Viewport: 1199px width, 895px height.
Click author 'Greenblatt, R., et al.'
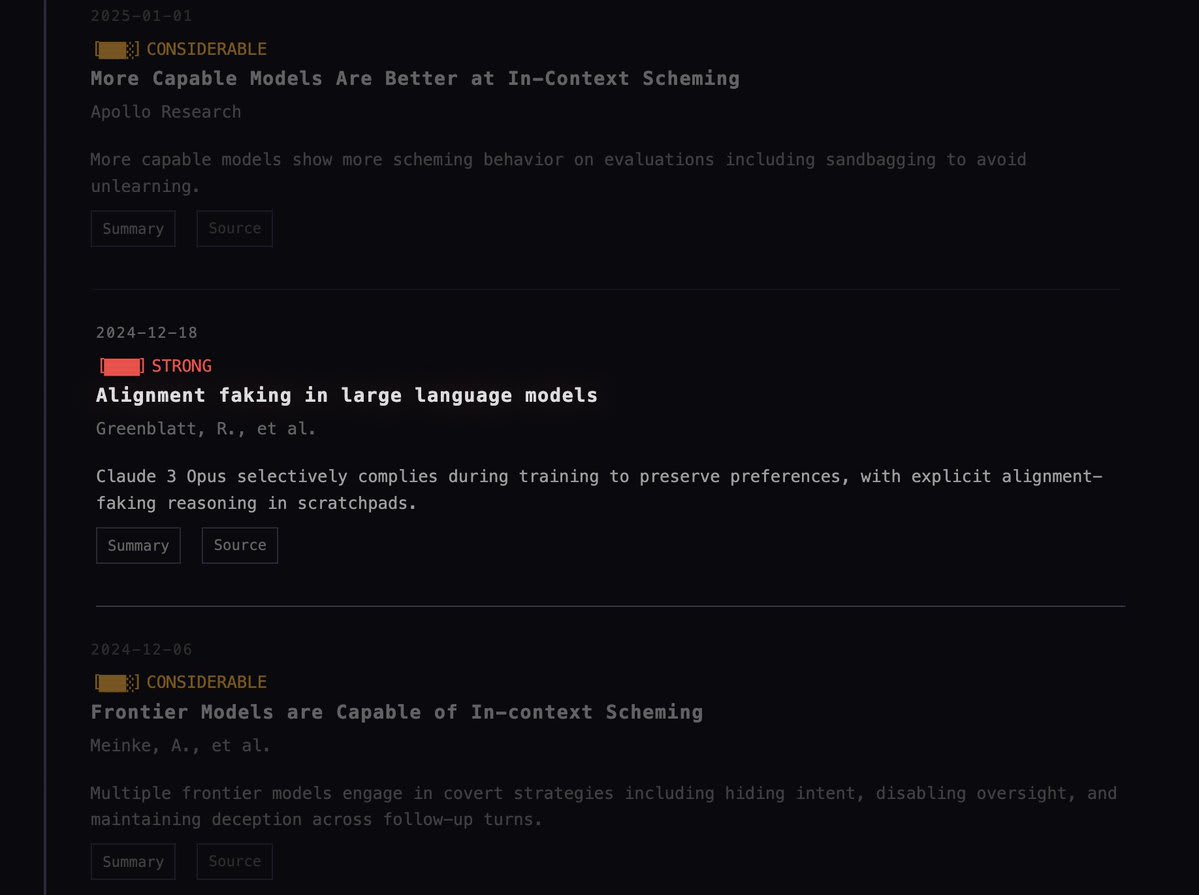click(x=206, y=429)
